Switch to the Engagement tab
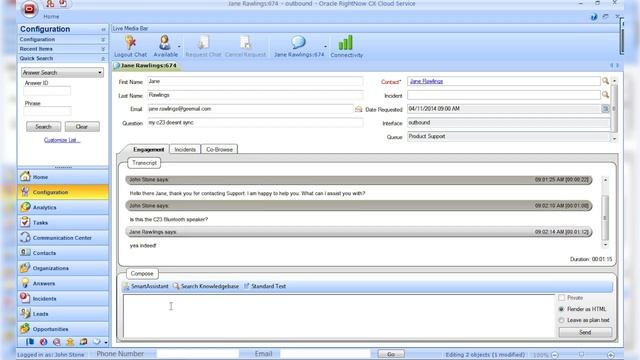 click(149, 149)
